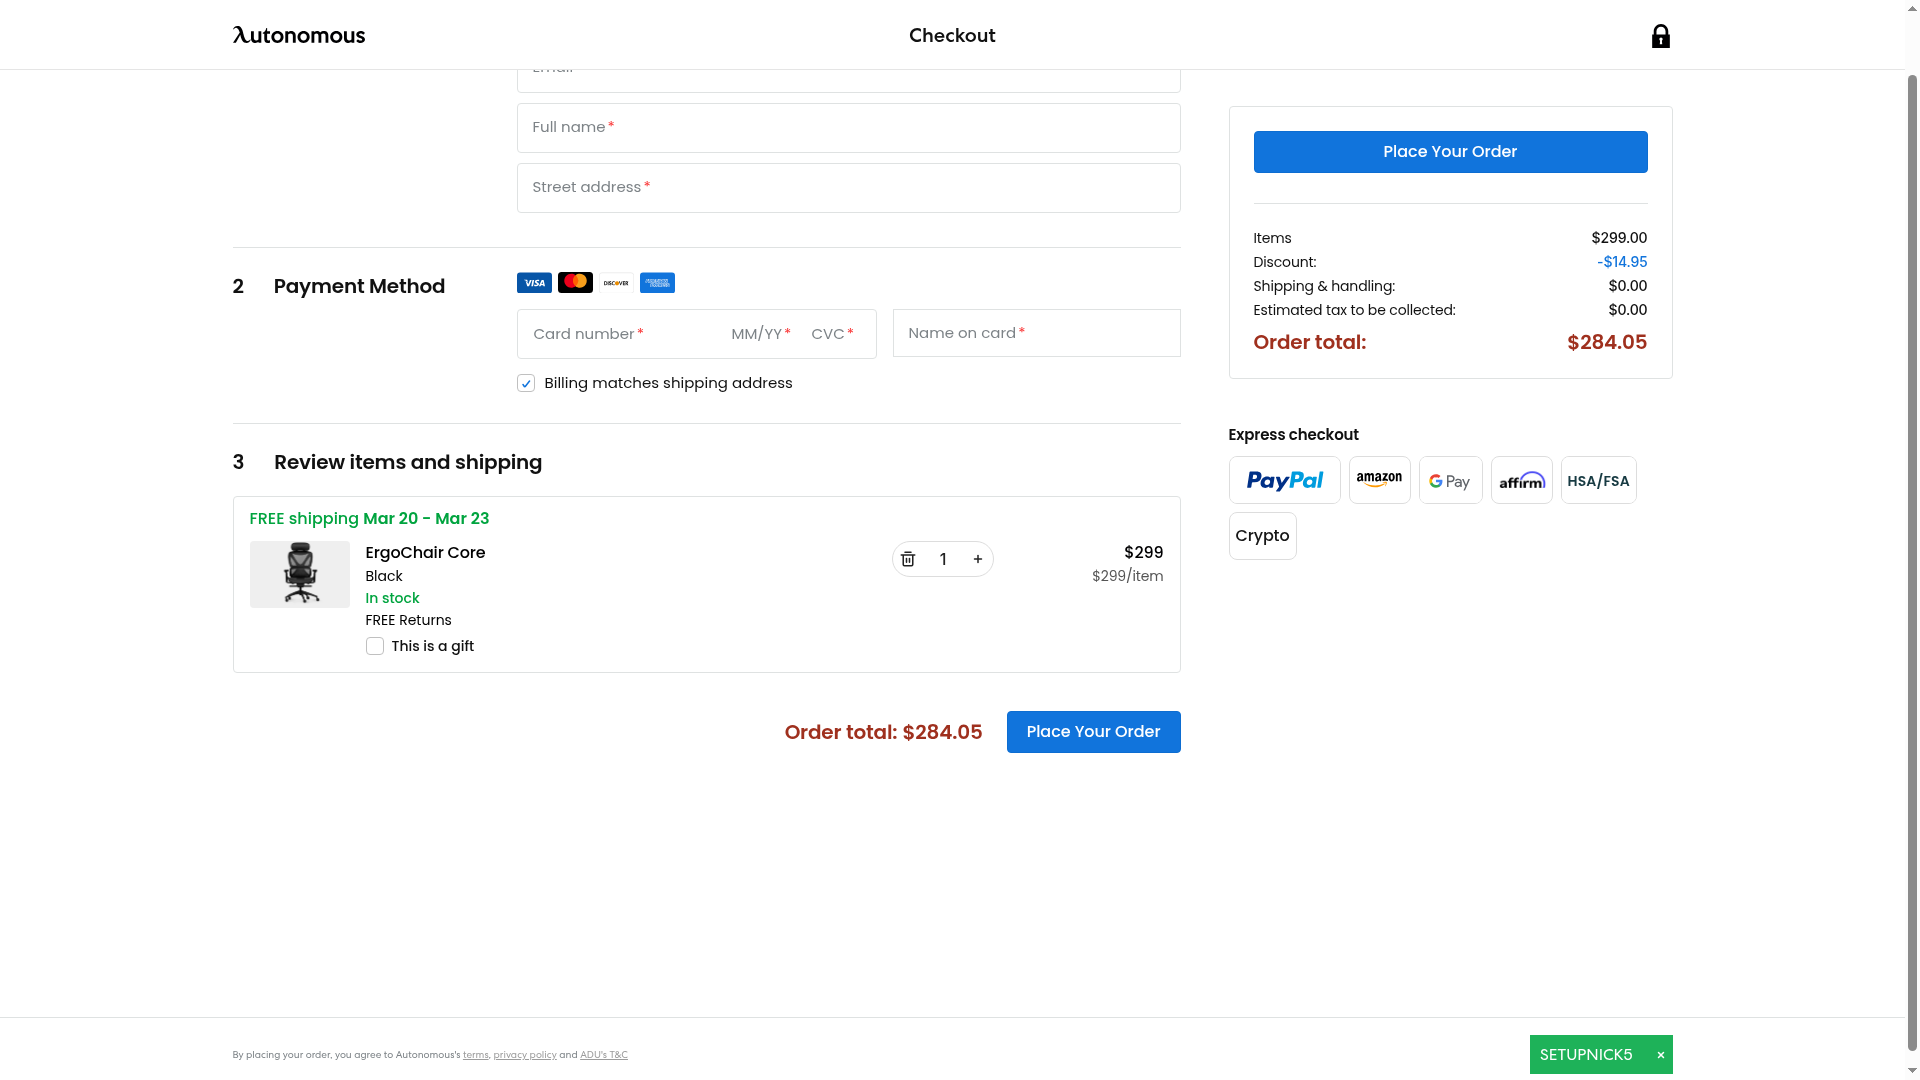Check the This is a gift box
Viewport: 1920px width, 1080px height.
click(375, 646)
